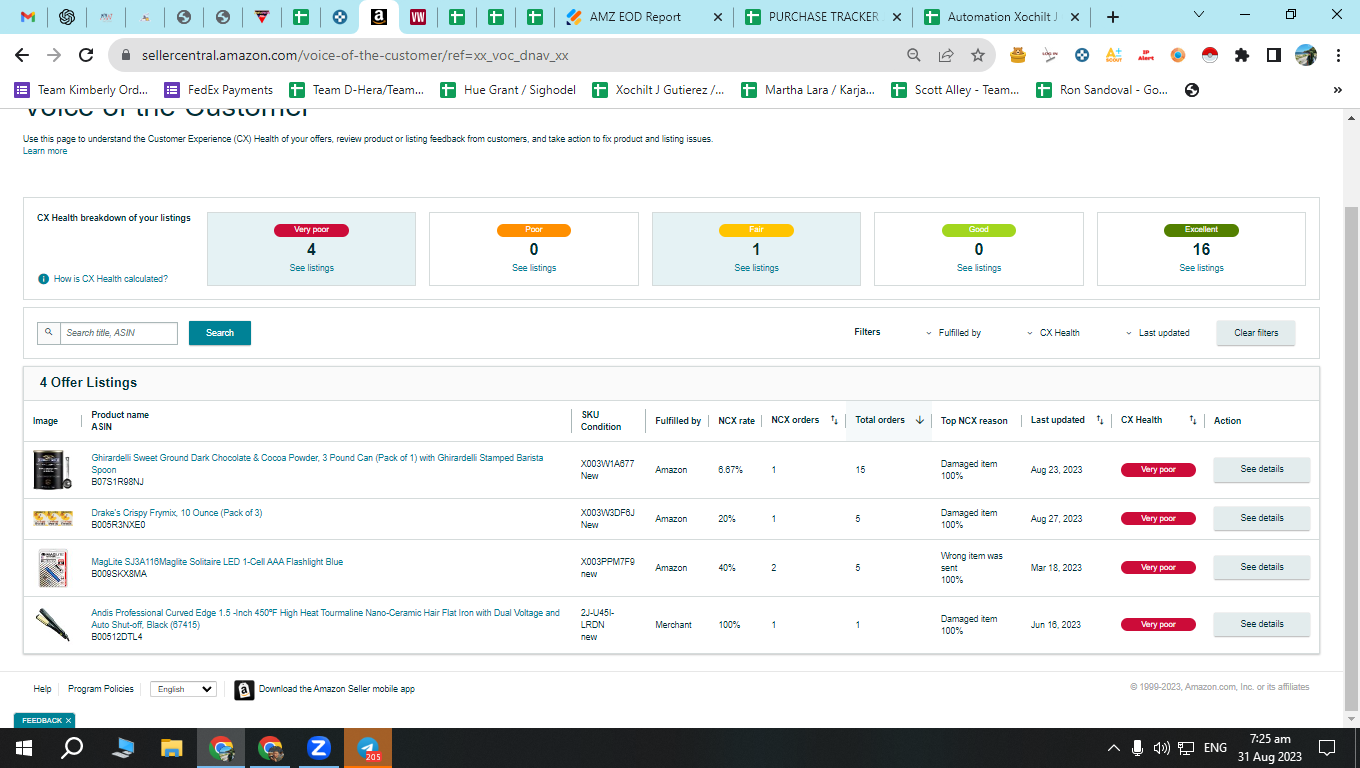Share this page from the address bar
This screenshot has height=768, width=1360.
[946, 55]
